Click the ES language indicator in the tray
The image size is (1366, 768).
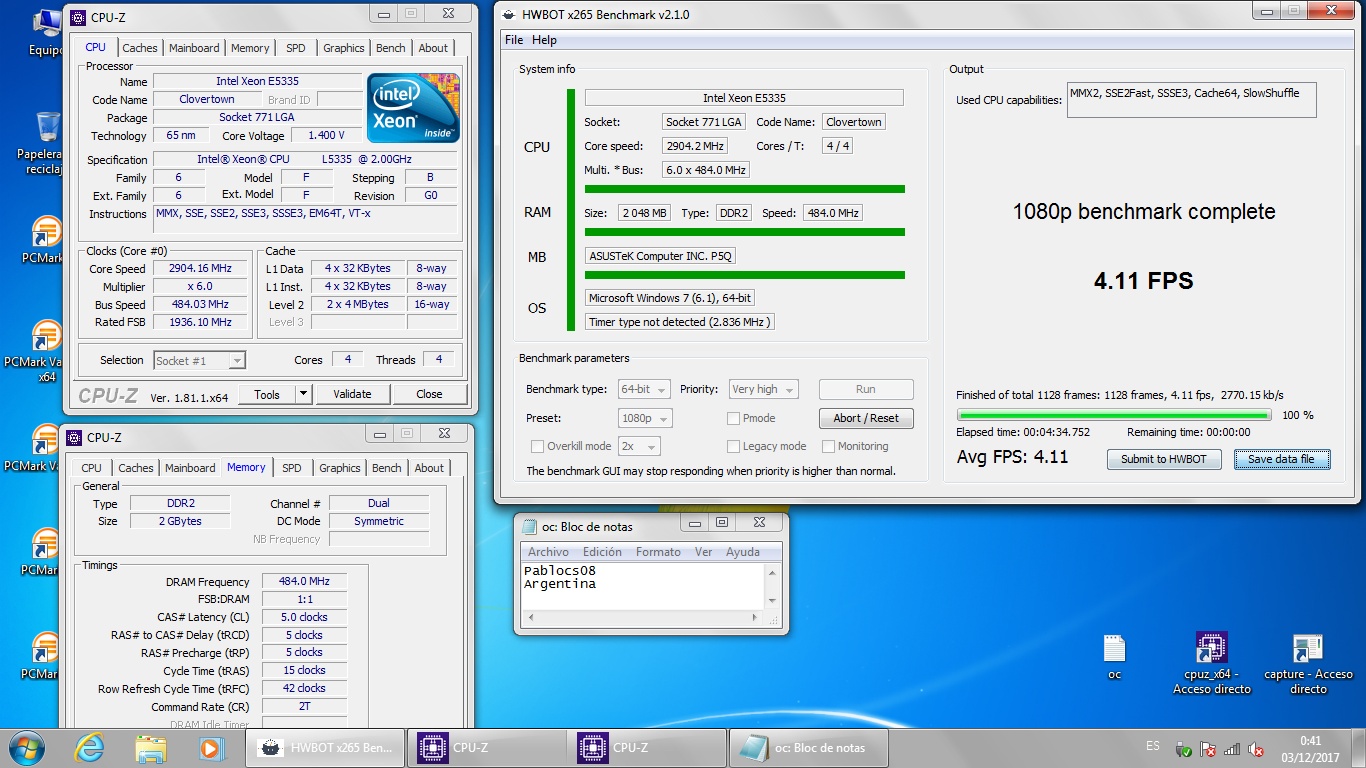[x=1153, y=747]
